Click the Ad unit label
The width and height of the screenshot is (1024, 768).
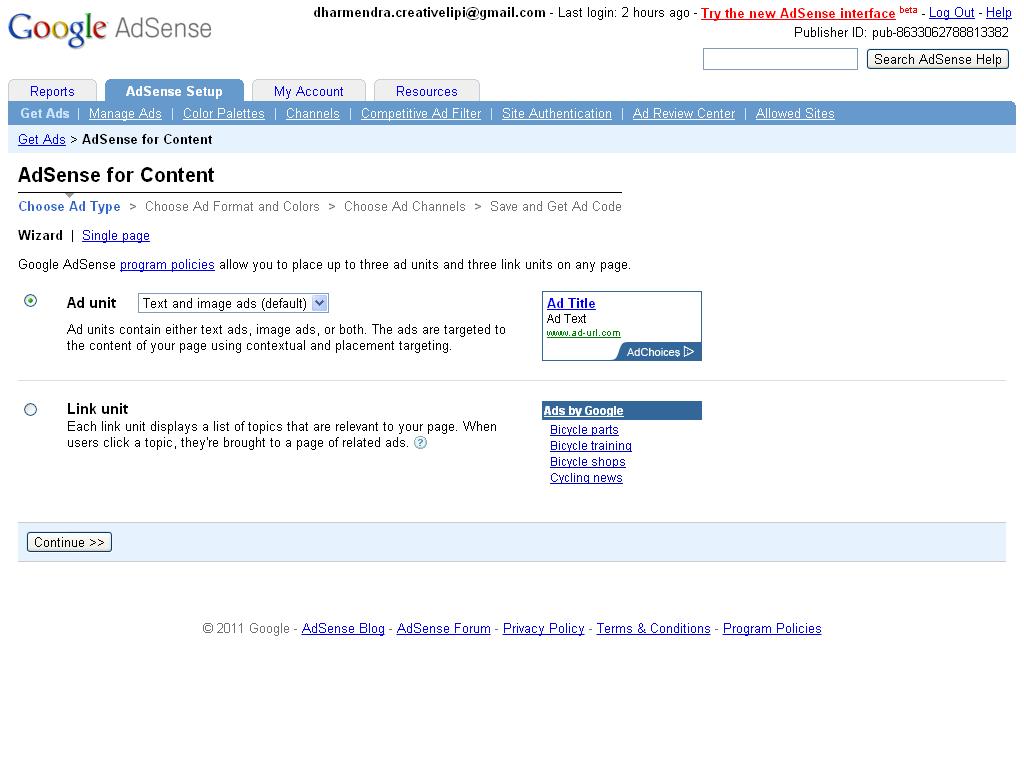tap(91, 303)
